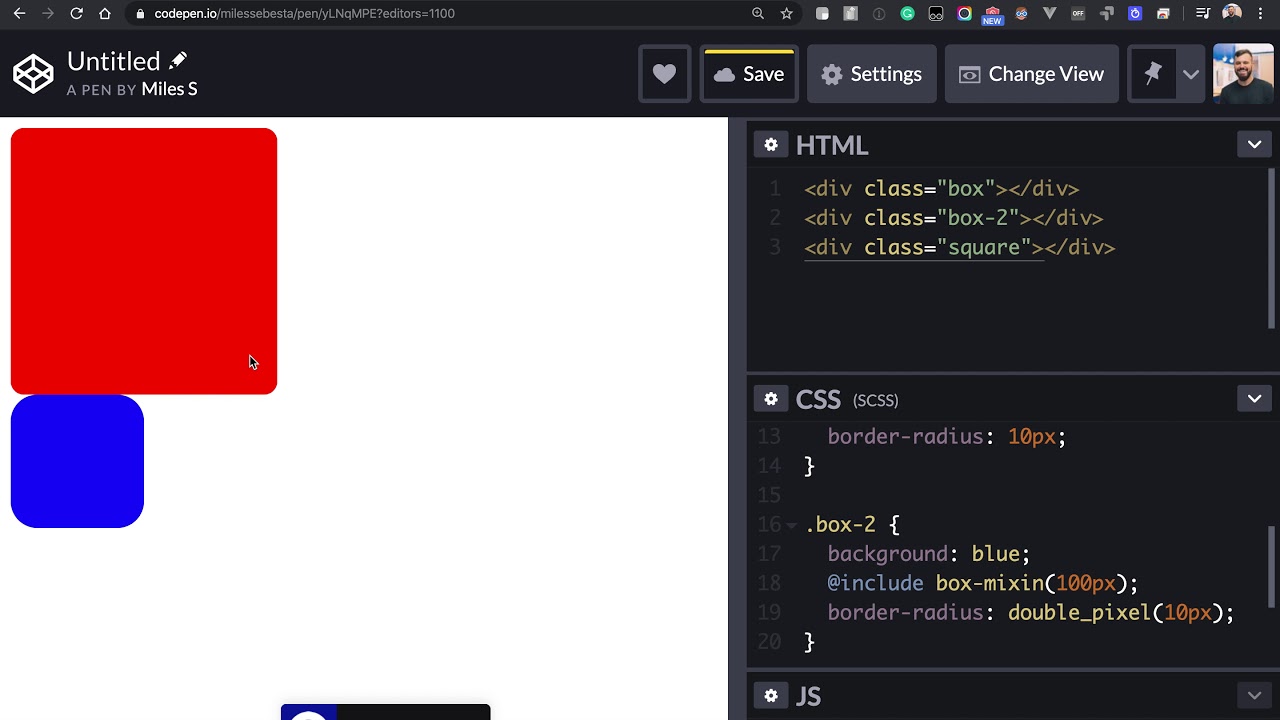Expand the JS panel dropdown

(1254, 696)
